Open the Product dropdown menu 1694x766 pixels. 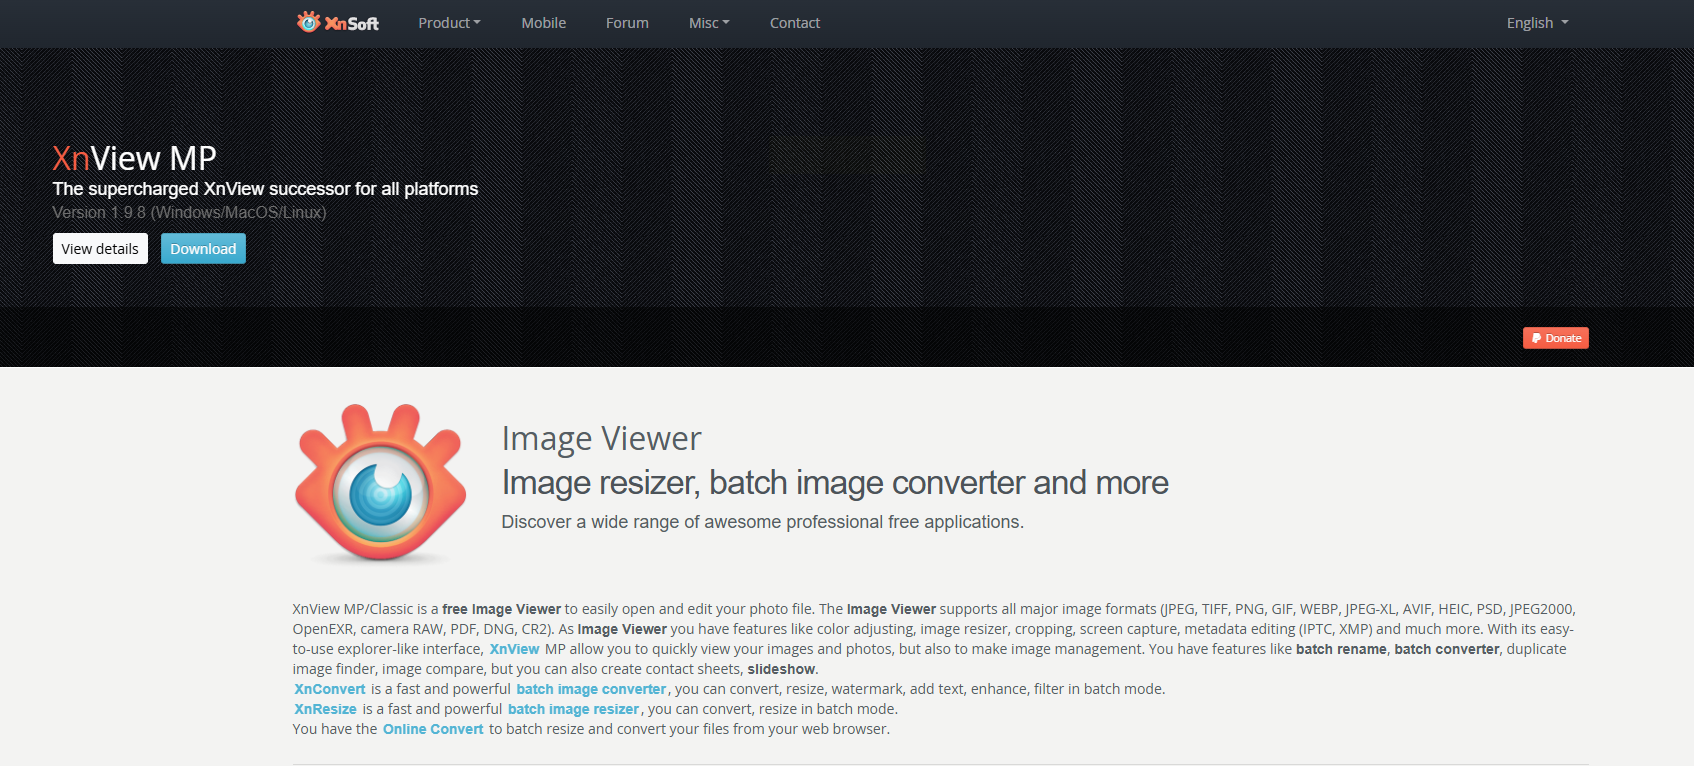point(449,23)
